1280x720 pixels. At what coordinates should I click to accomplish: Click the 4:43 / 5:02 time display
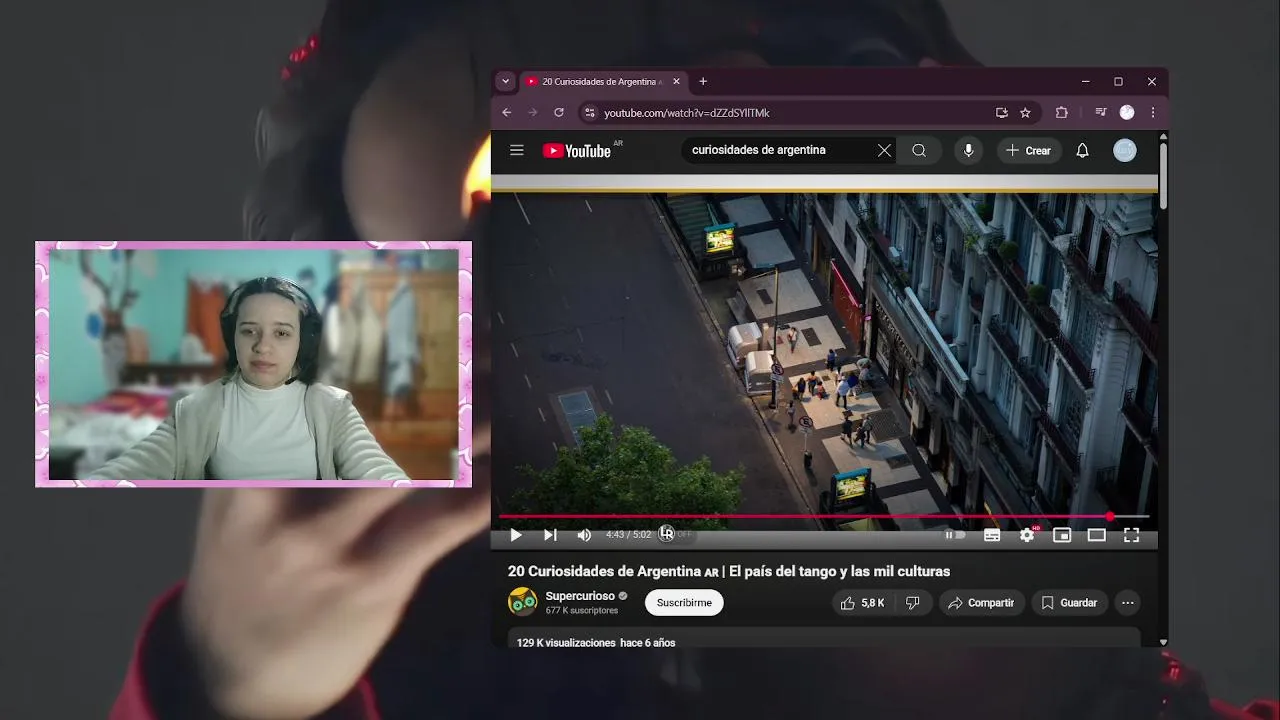click(628, 535)
